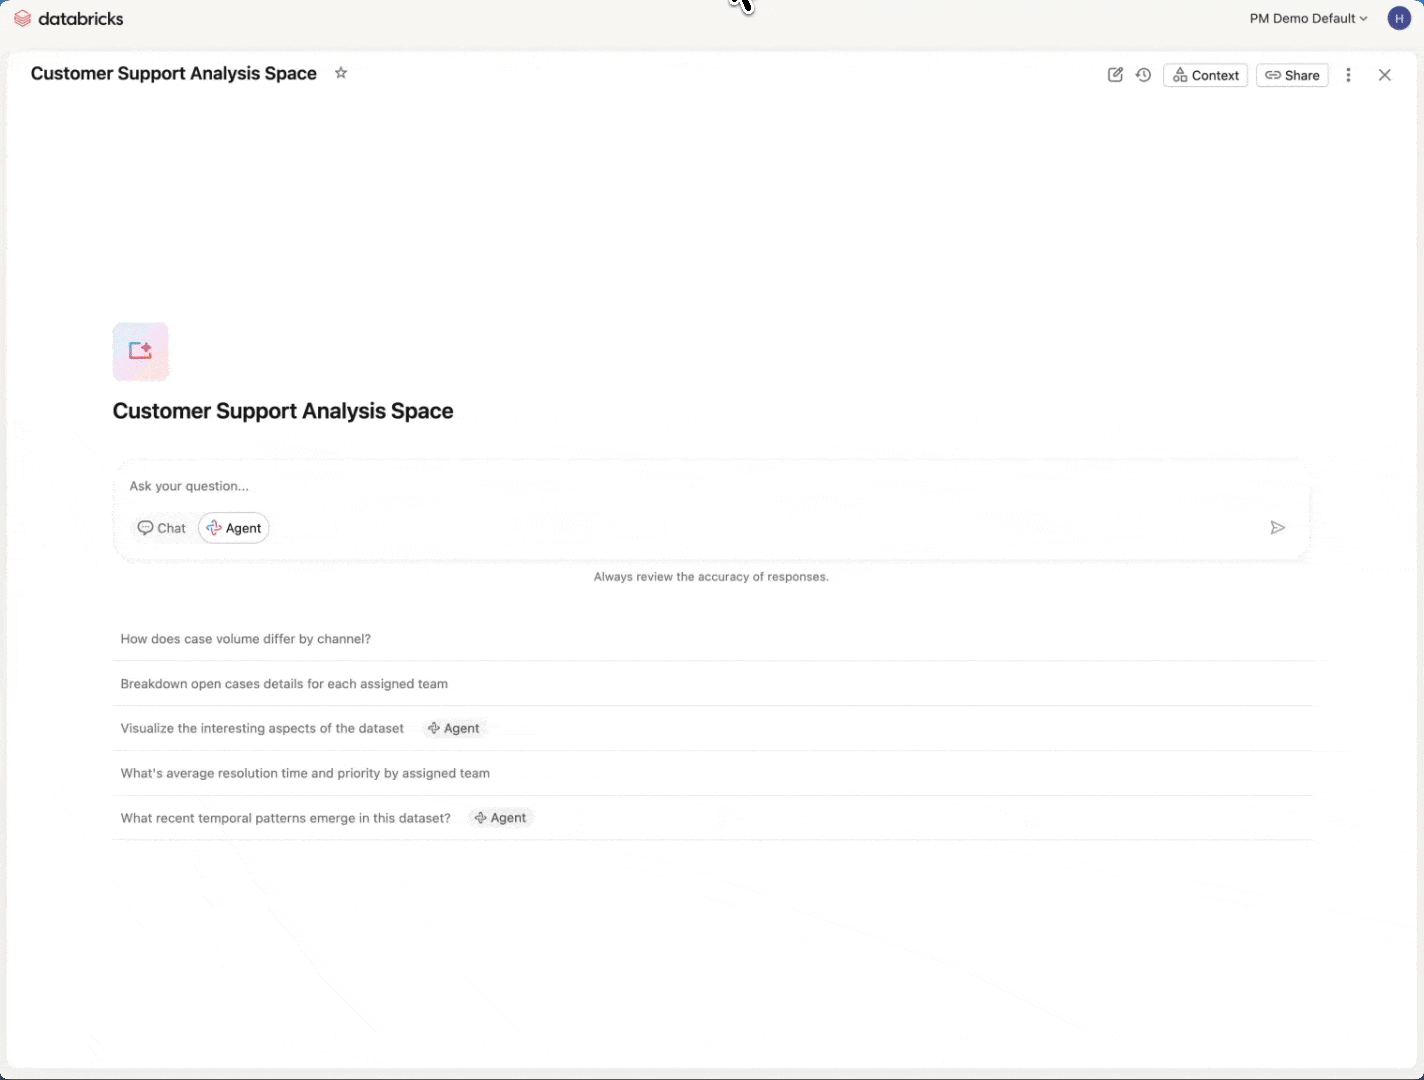Close the analysis space panel
The image size is (1424, 1080).
click(x=1384, y=75)
